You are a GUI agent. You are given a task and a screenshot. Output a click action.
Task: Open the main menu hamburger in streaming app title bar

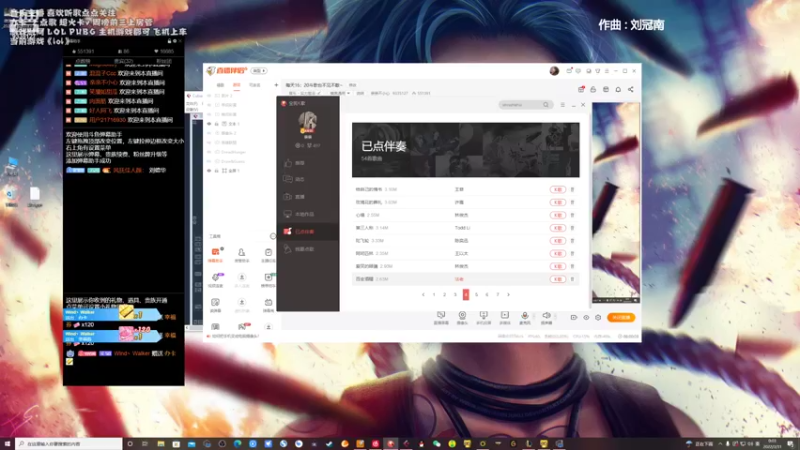[x=607, y=71]
